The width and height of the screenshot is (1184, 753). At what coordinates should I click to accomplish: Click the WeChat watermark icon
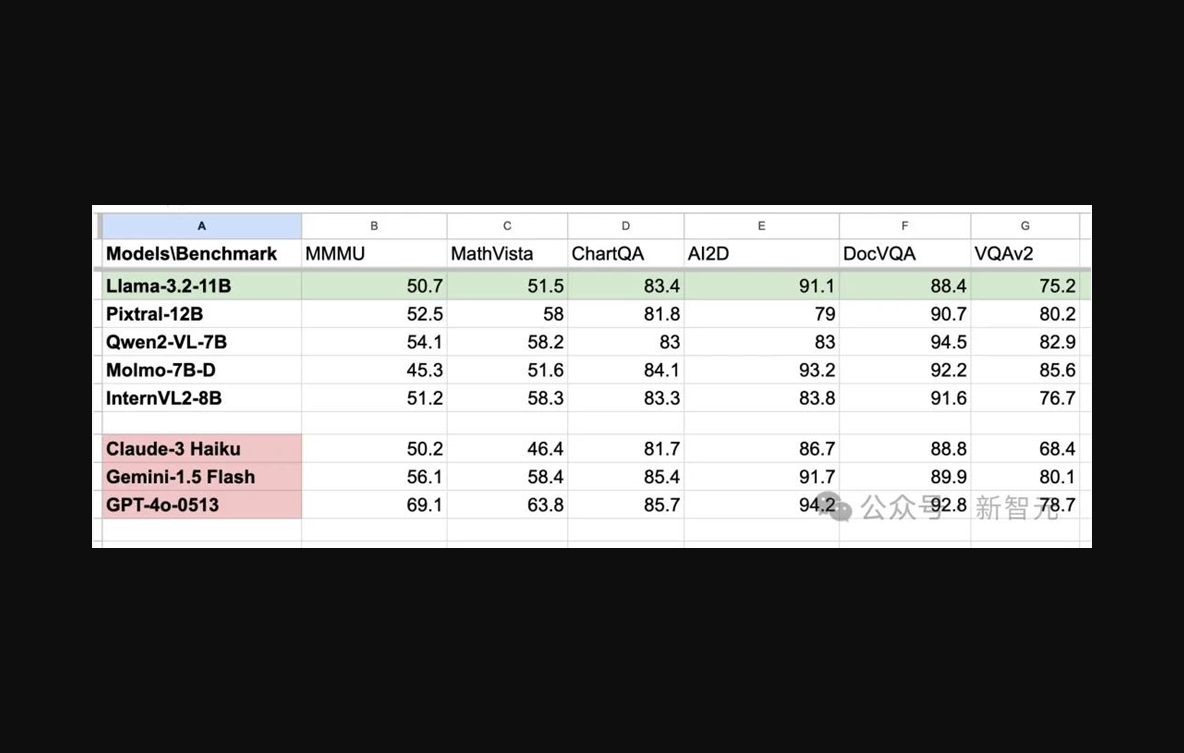point(838,508)
